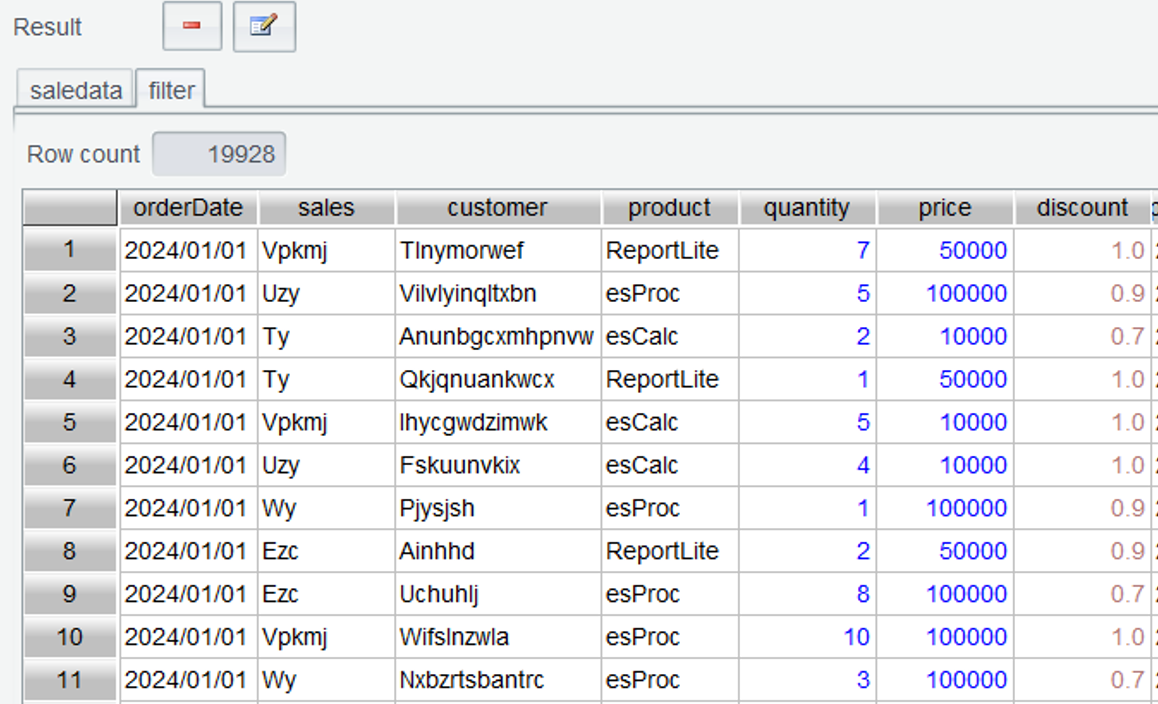Click the product column header
The width and height of the screenshot is (1158, 704).
click(x=669, y=208)
